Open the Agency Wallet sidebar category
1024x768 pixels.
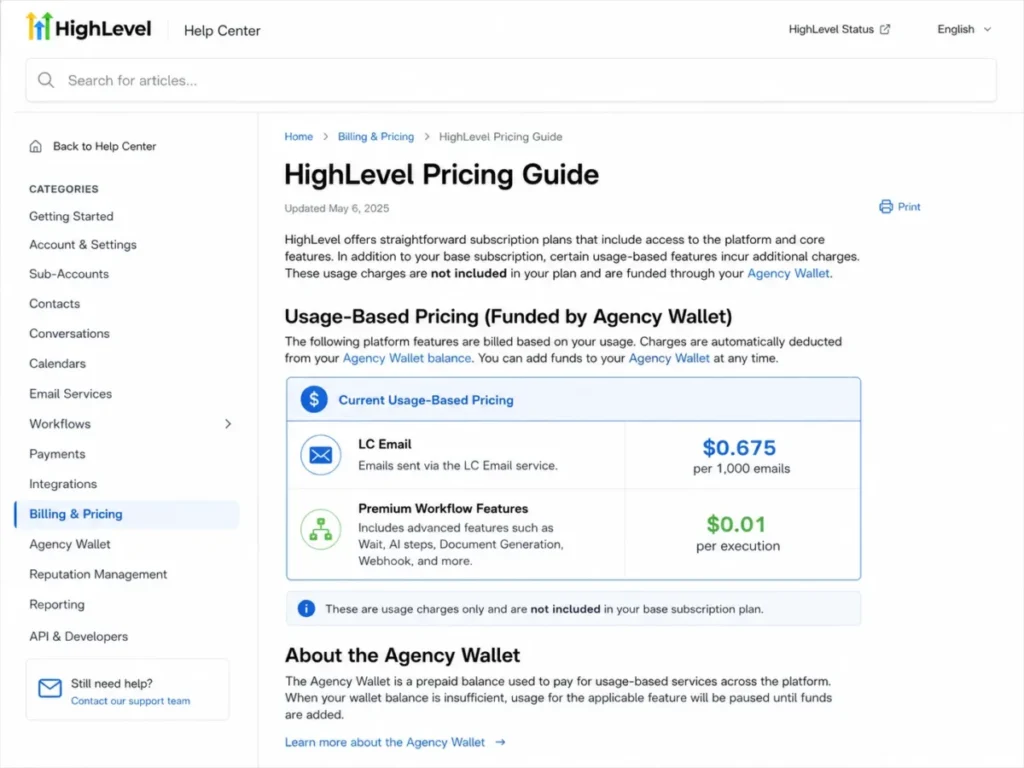(x=70, y=544)
